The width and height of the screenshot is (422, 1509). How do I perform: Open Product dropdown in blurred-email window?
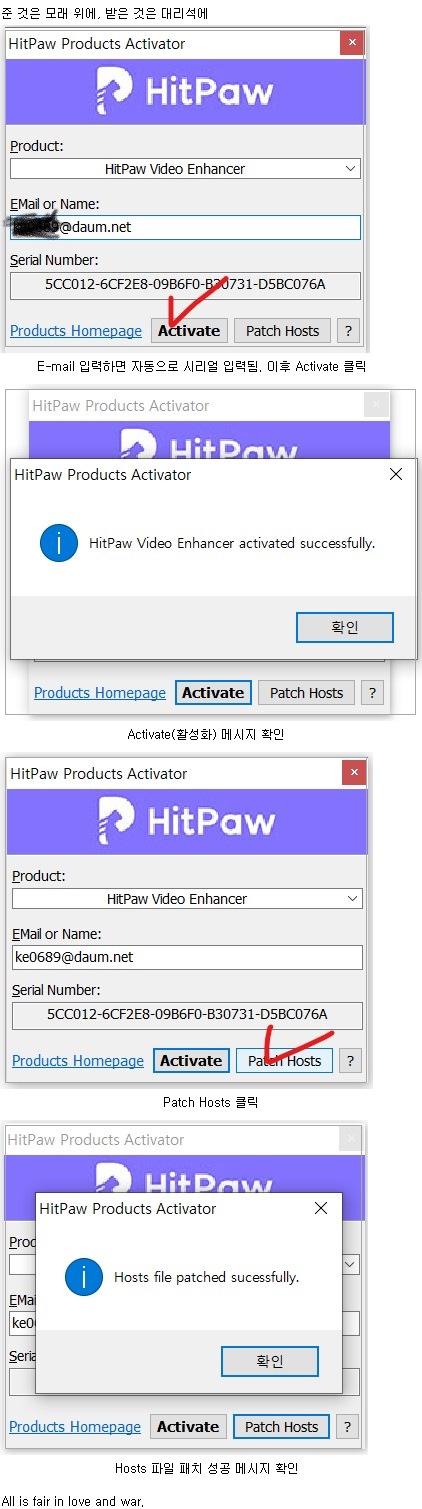tap(185, 169)
